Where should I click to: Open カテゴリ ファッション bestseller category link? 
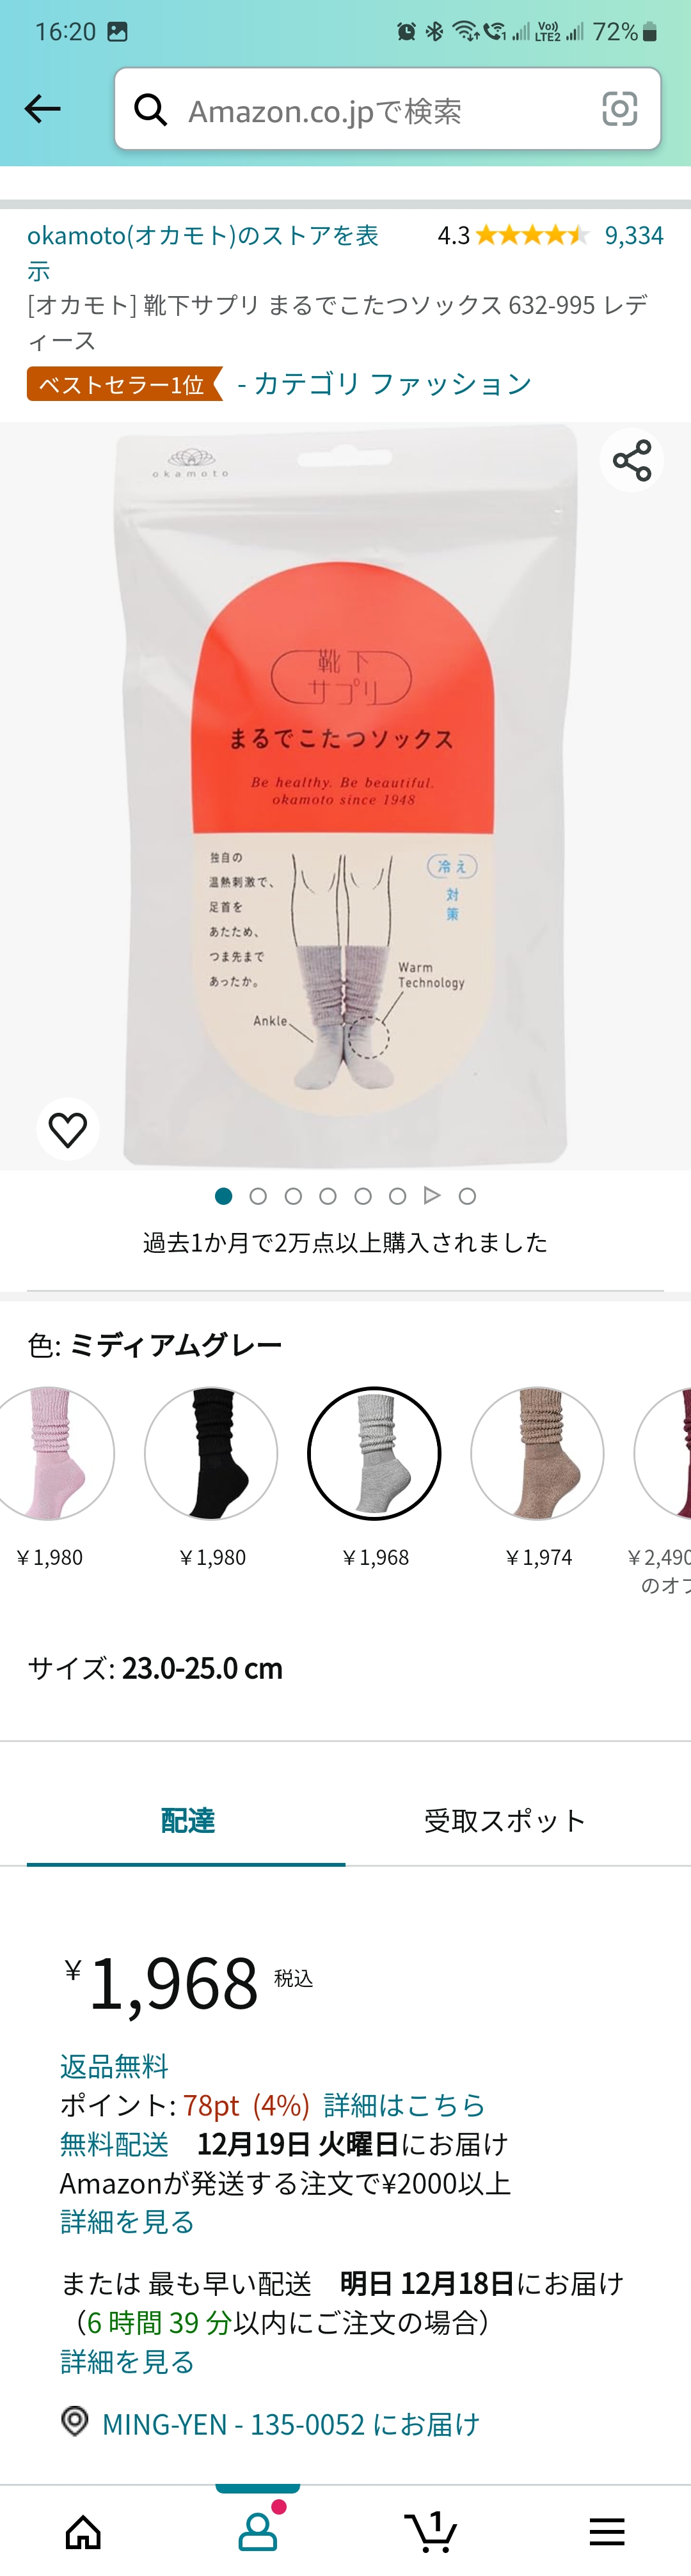click(385, 384)
